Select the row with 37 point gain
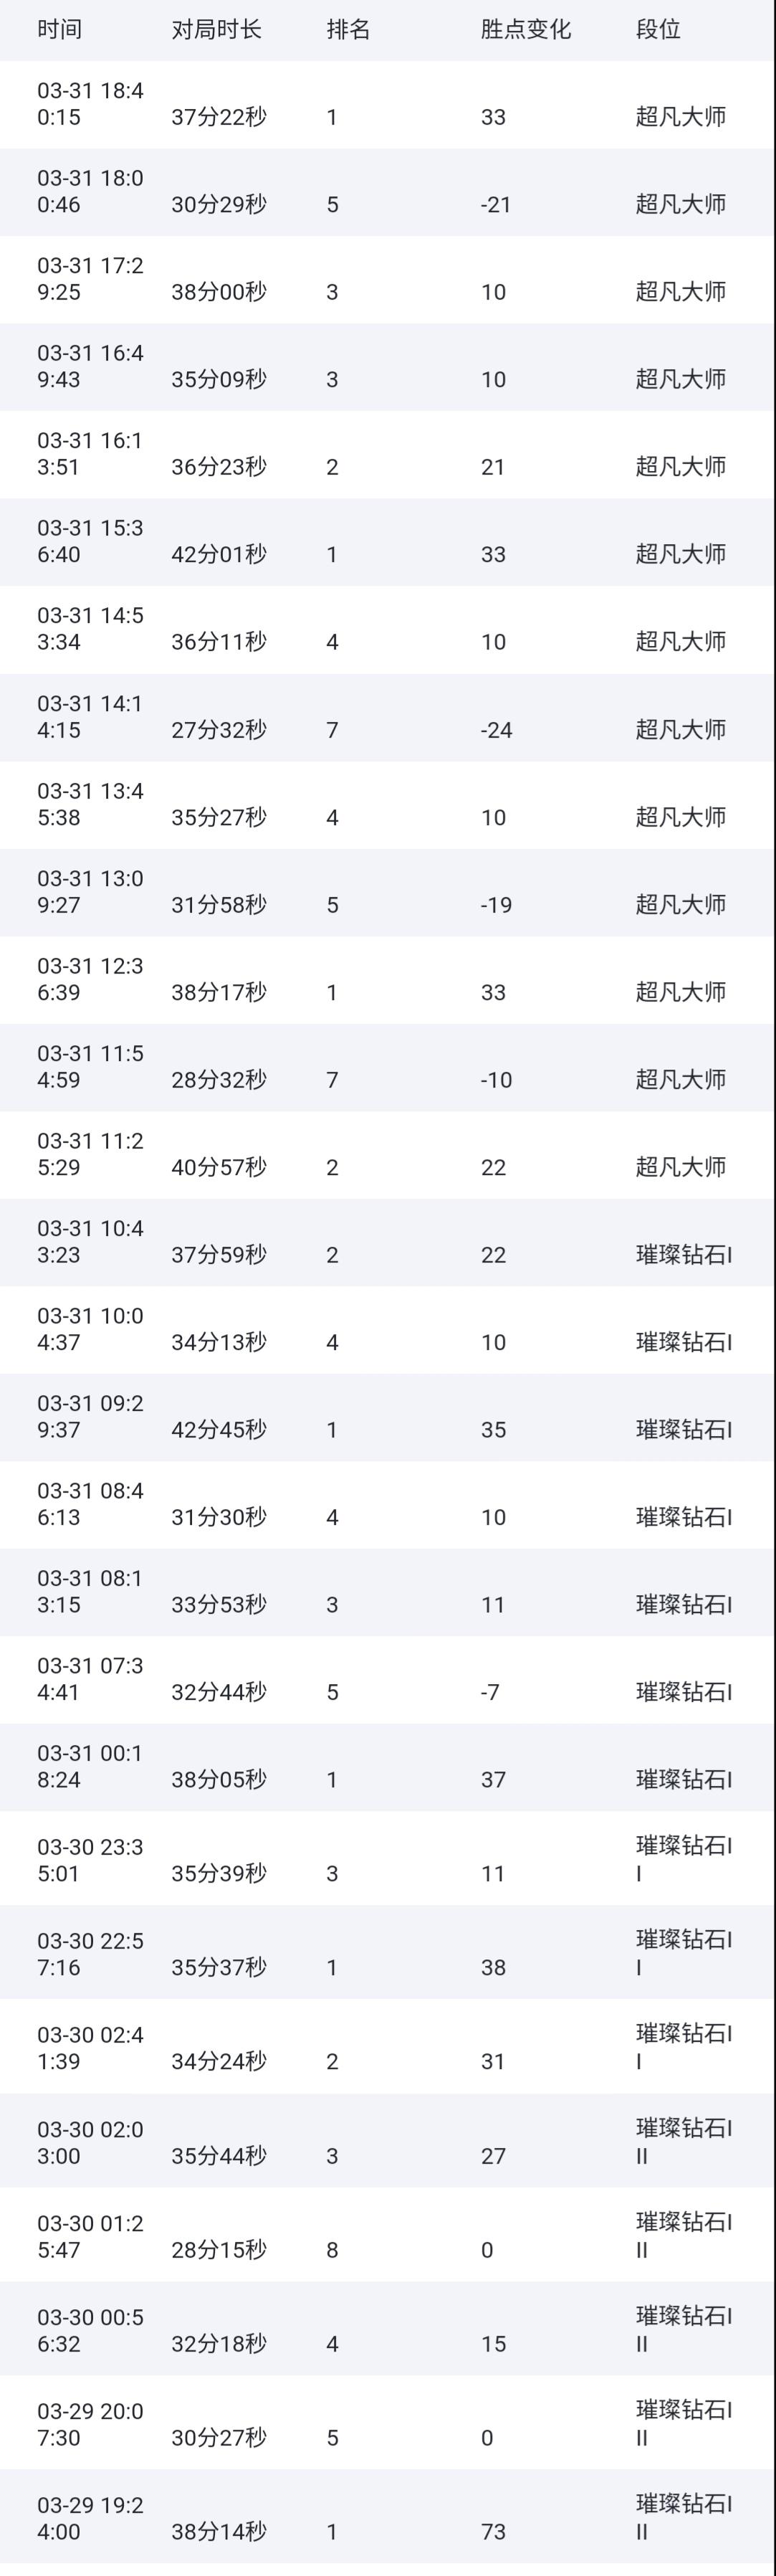This screenshot has height=2576, width=776. 388,1768
